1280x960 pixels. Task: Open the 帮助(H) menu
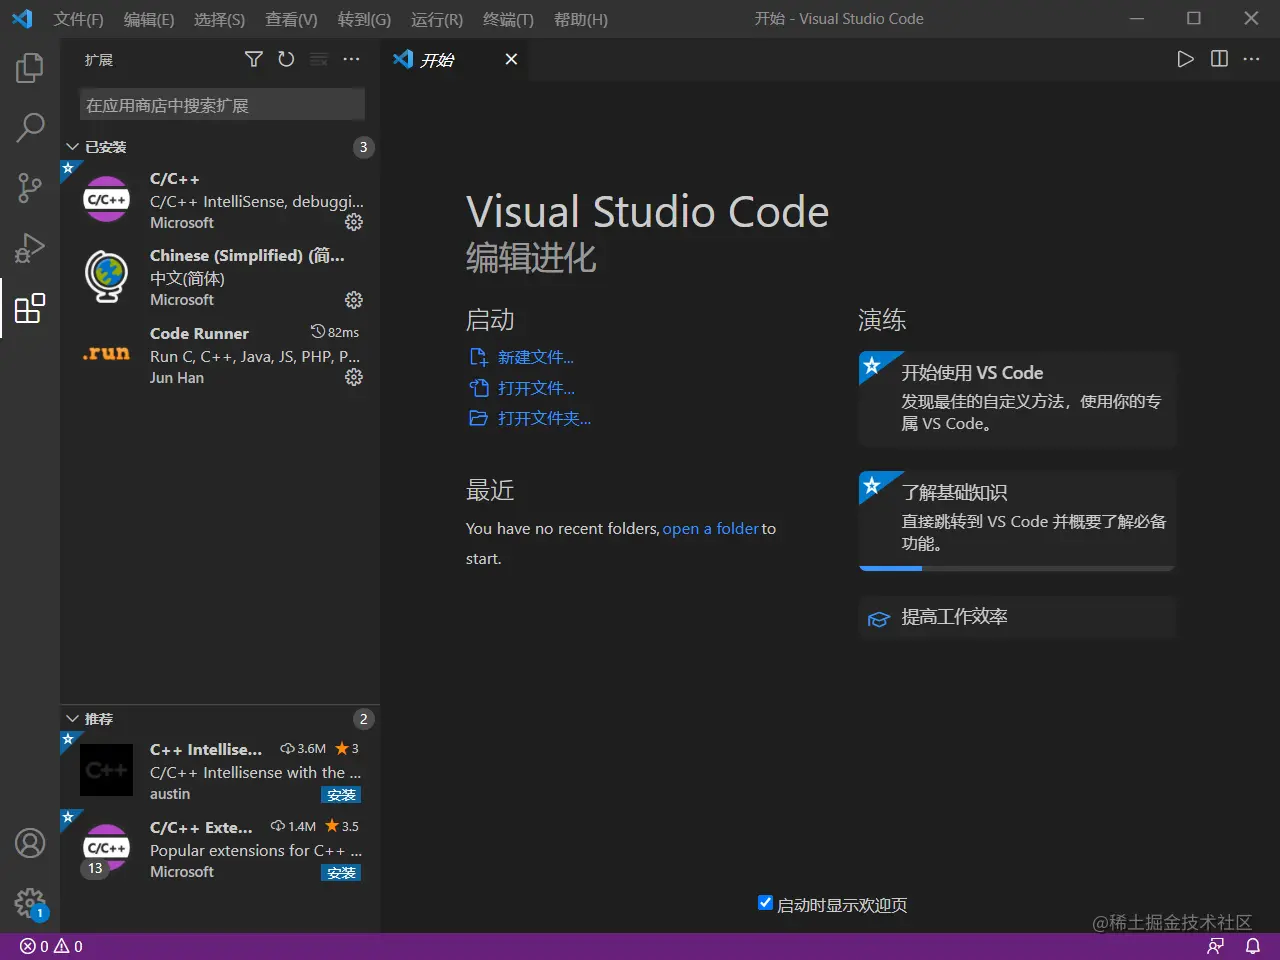coord(580,19)
